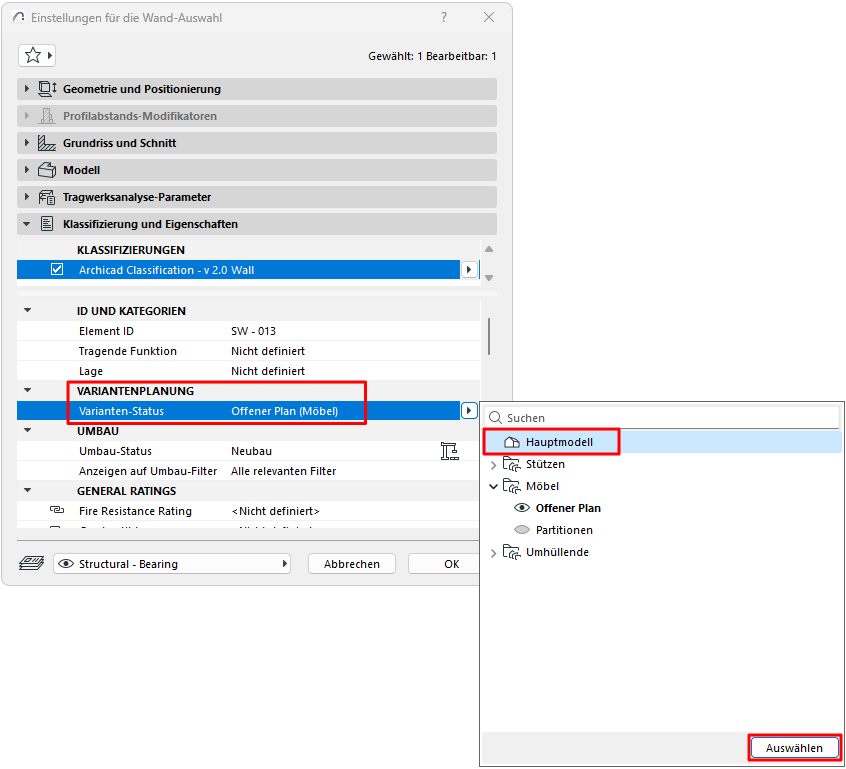Toggle the eye icon on Offener Plan
Image resolution: width=846 pixels, height=769 pixels.
tap(522, 508)
